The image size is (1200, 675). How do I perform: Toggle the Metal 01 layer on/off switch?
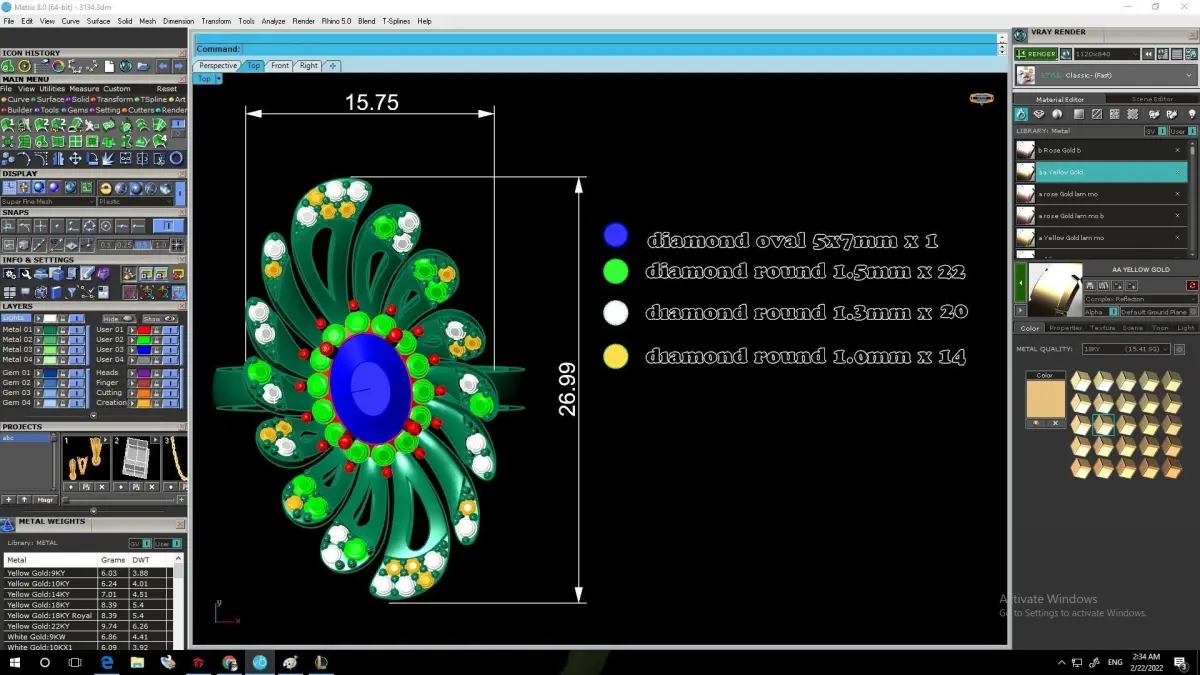pos(76,330)
